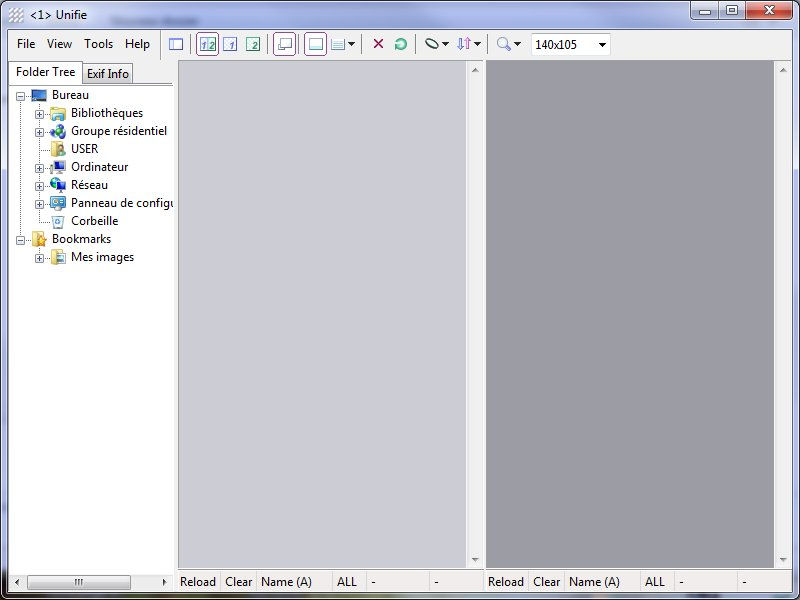800x600 pixels.
Task: Click the folder tree horizontal scrollbar thumb
Action: [79, 582]
